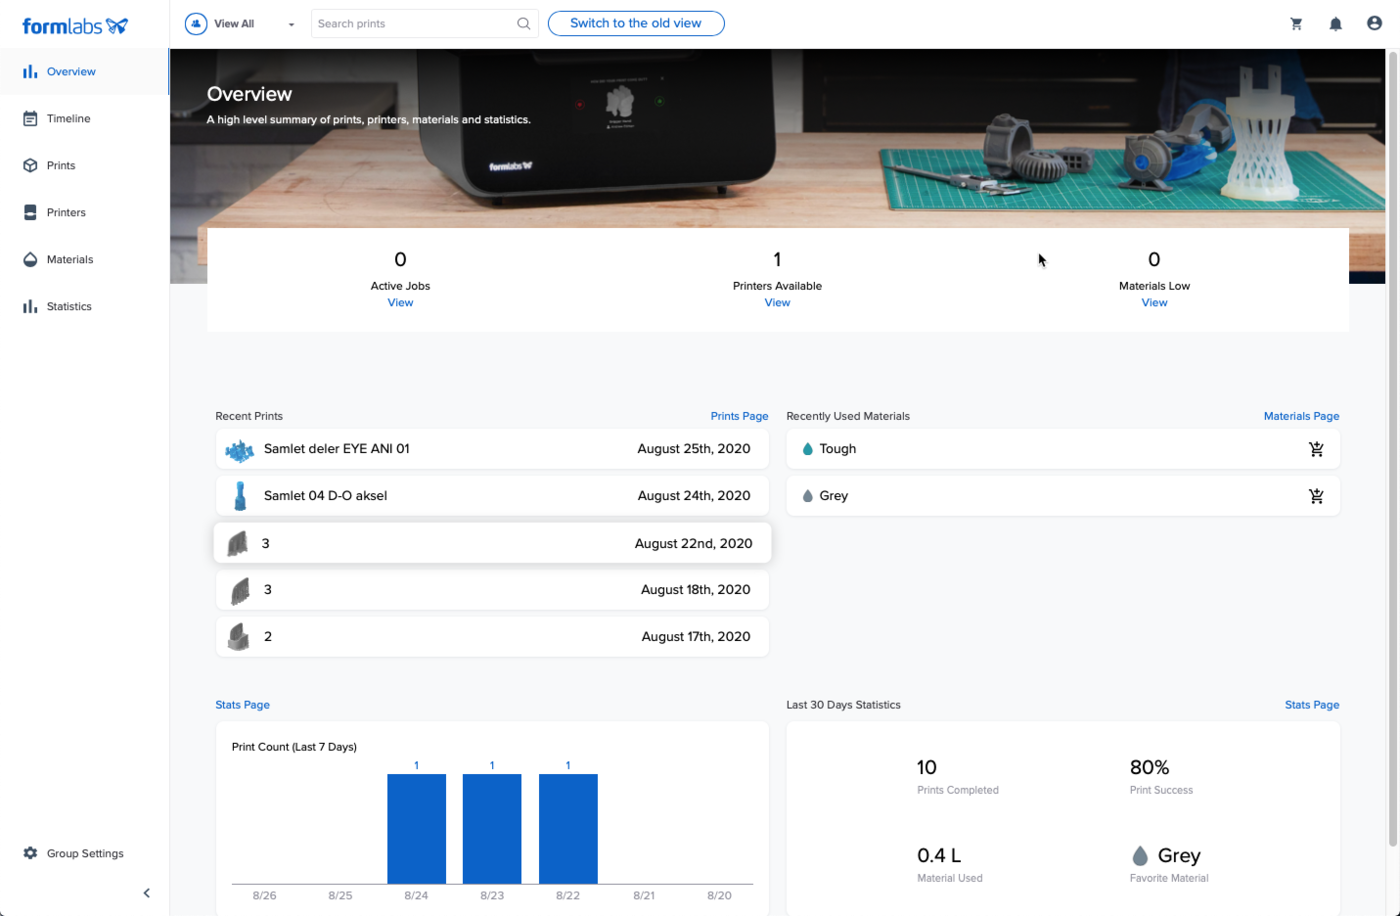Open the user account profile icon
Image resolution: width=1400 pixels, height=916 pixels.
1374,23
